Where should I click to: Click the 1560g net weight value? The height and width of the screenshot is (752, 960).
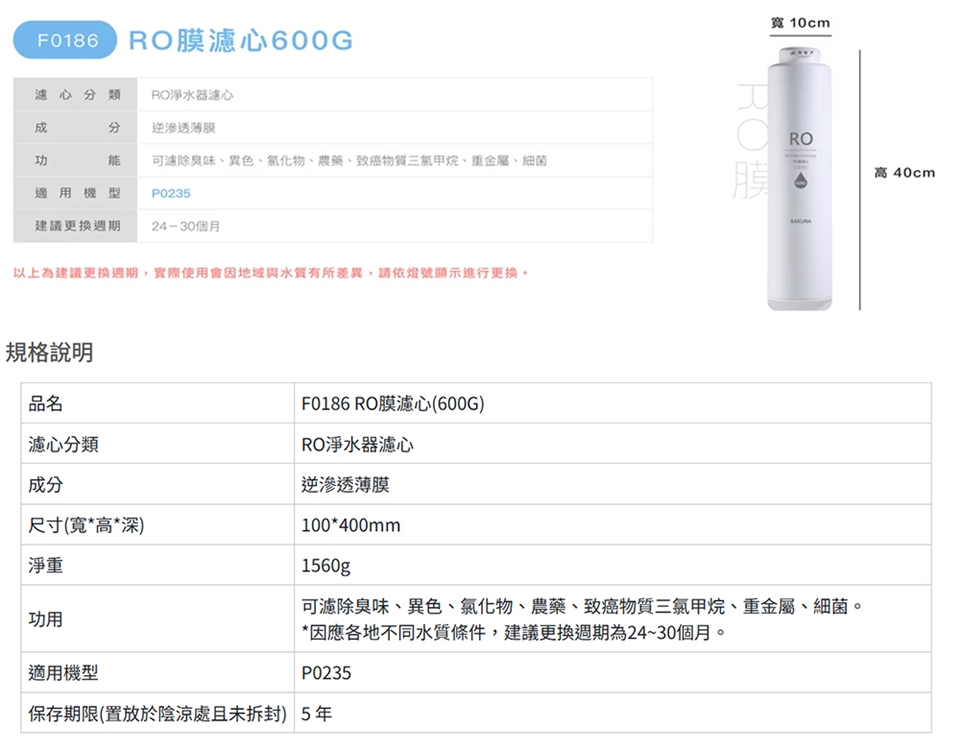pyautogui.click(x=326, y=566)
